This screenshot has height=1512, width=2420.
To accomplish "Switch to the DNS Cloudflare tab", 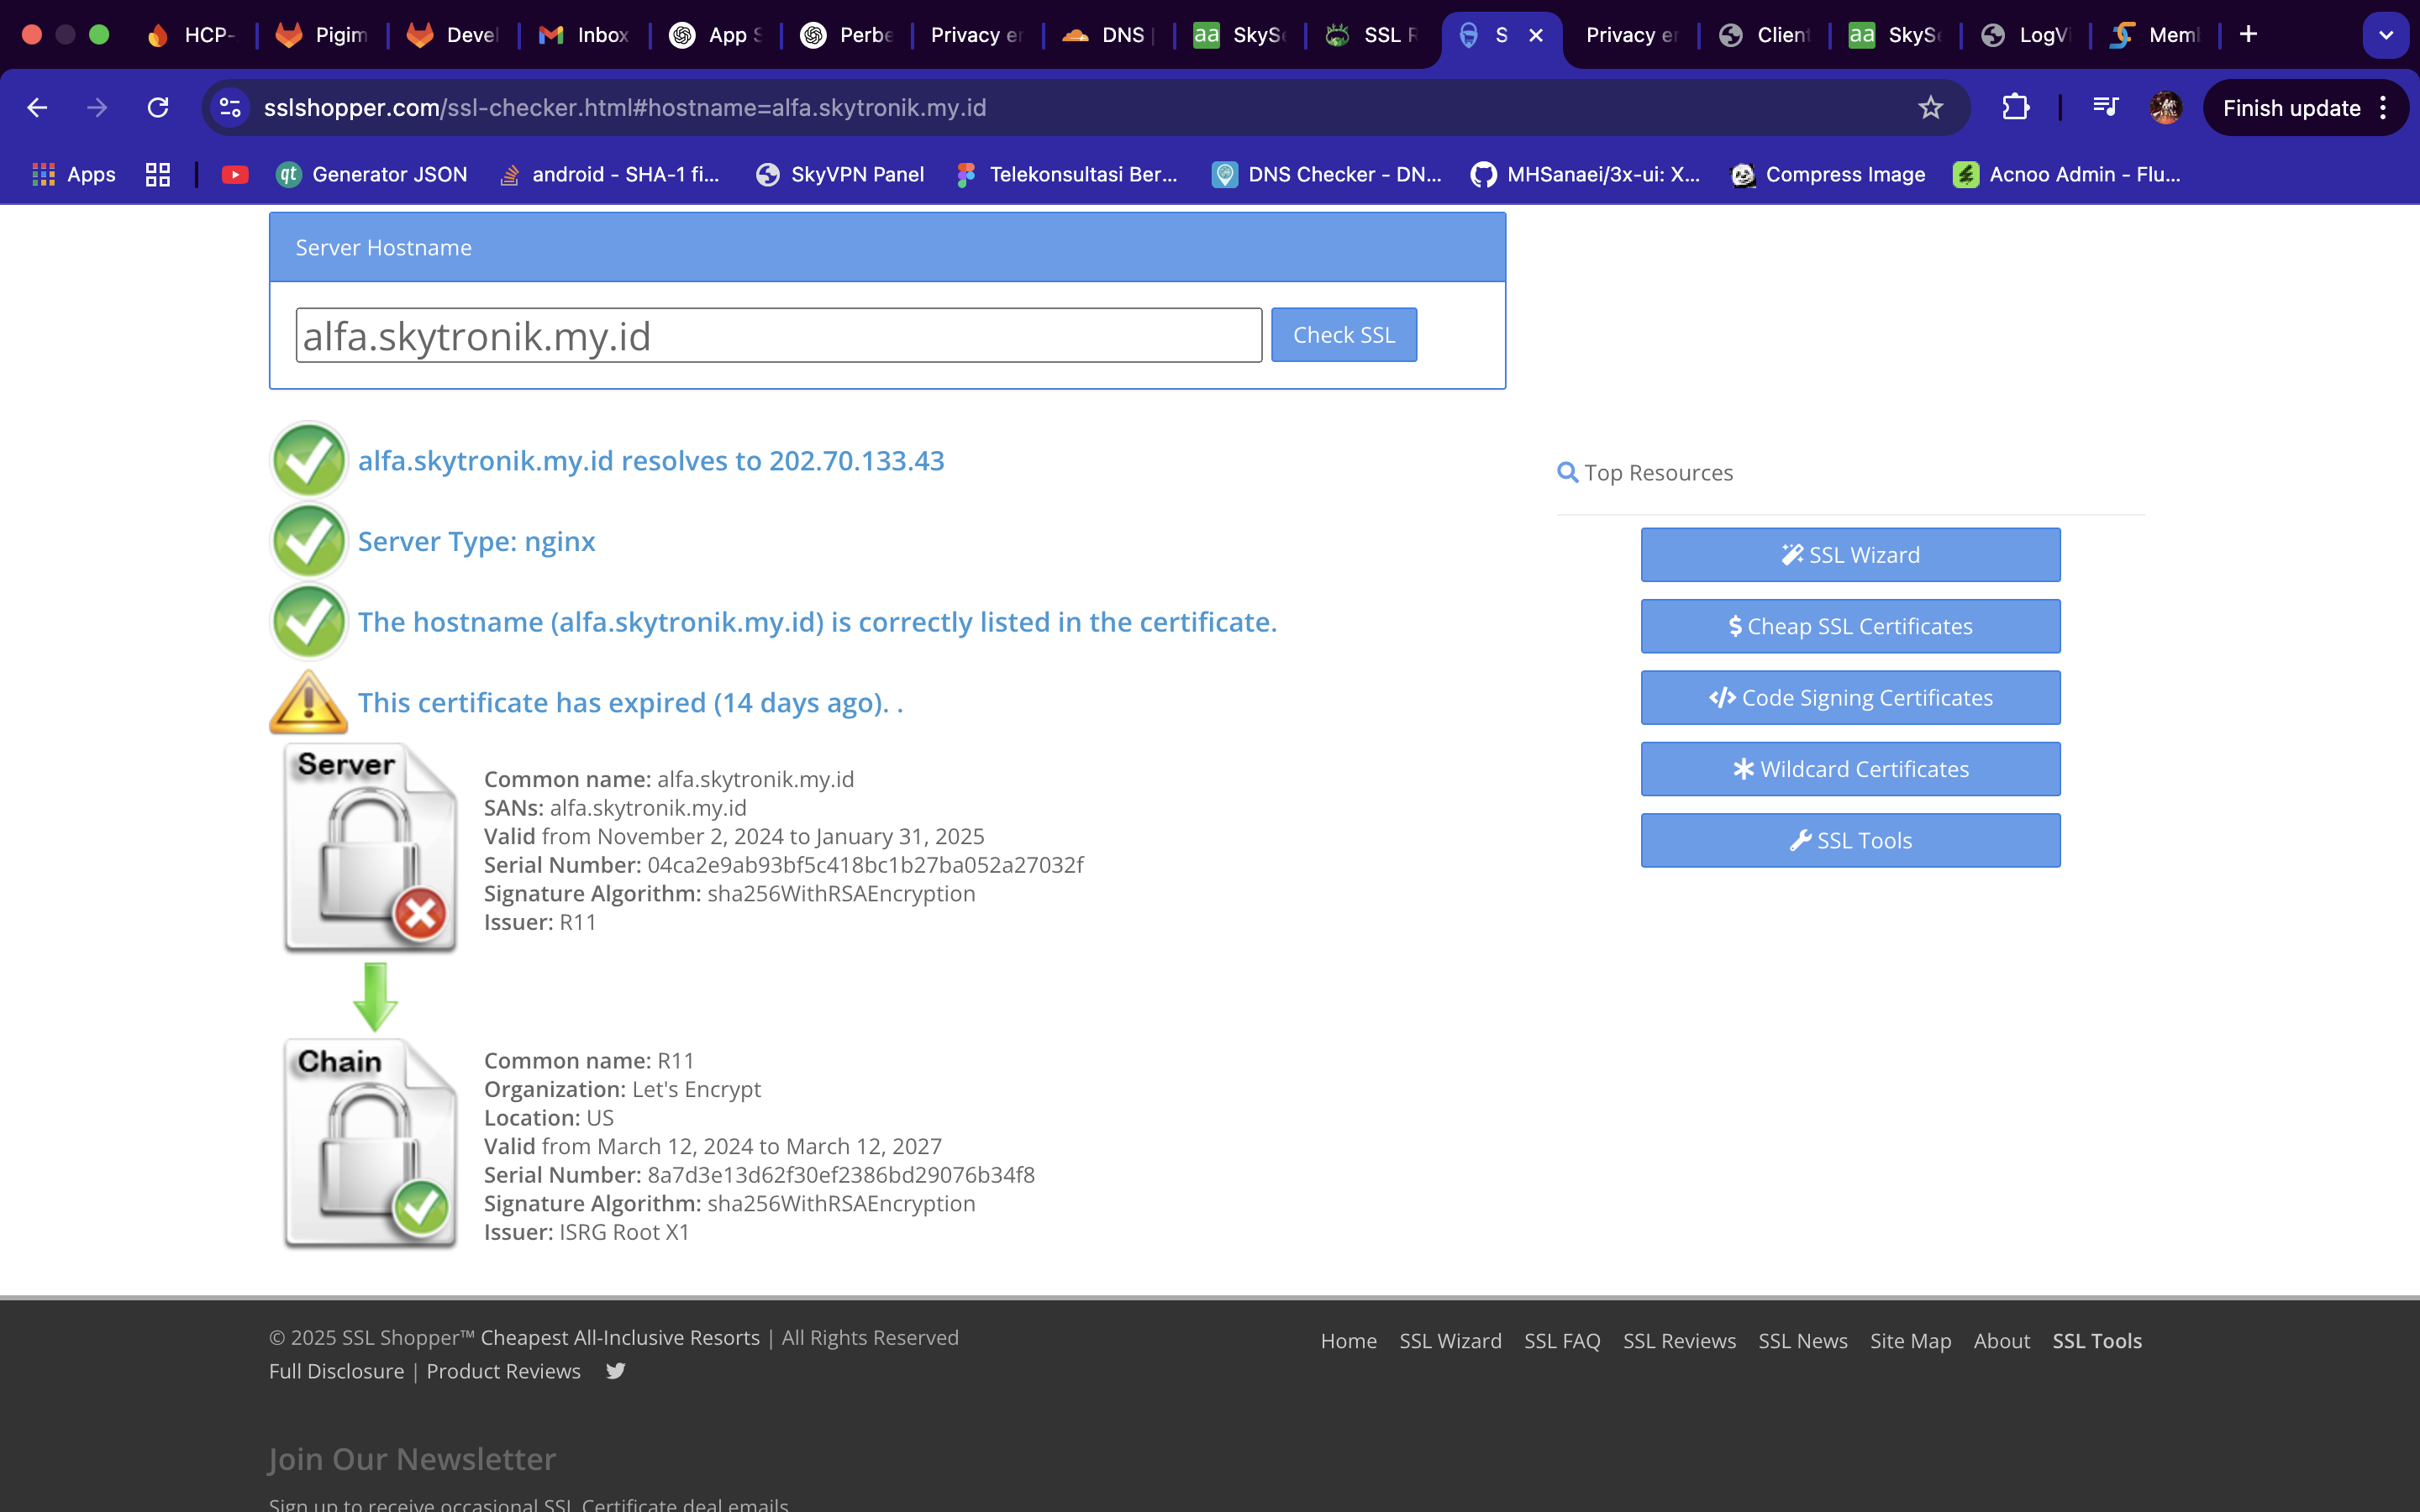I will [1109, 35].
